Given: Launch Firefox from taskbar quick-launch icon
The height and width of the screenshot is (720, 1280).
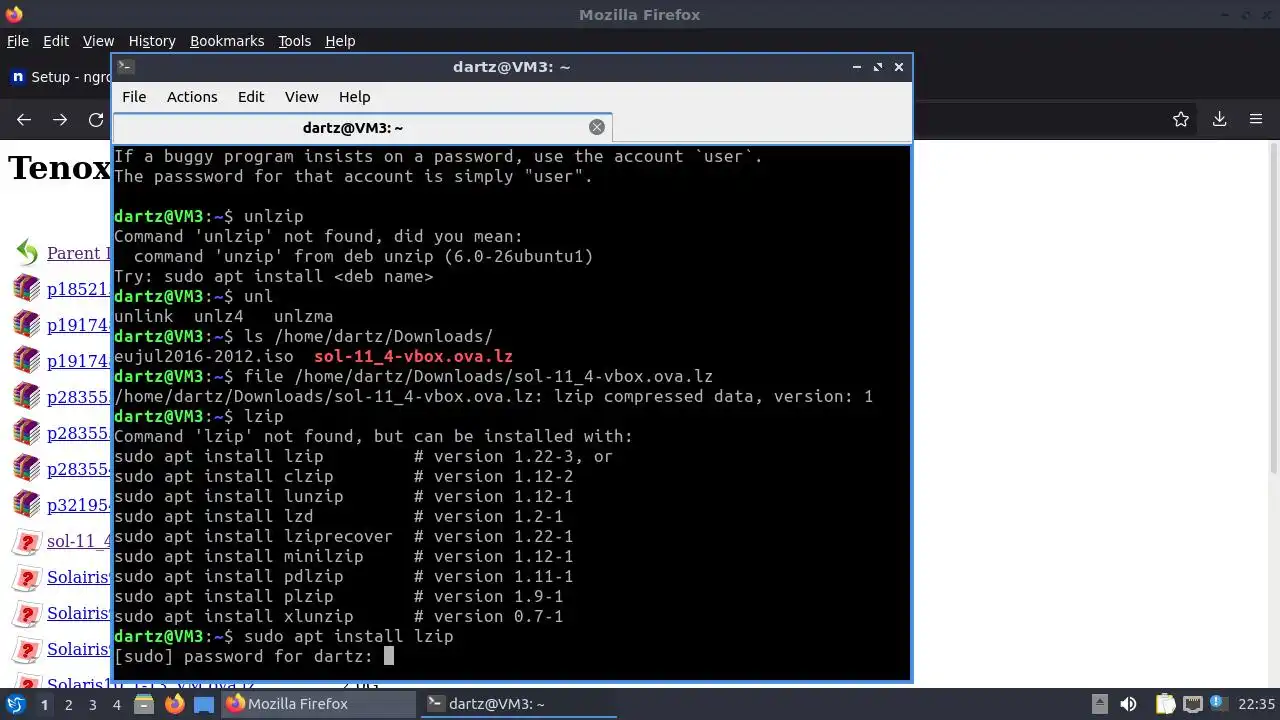Looking at the screenshot, I should click(x=174, y=704).
